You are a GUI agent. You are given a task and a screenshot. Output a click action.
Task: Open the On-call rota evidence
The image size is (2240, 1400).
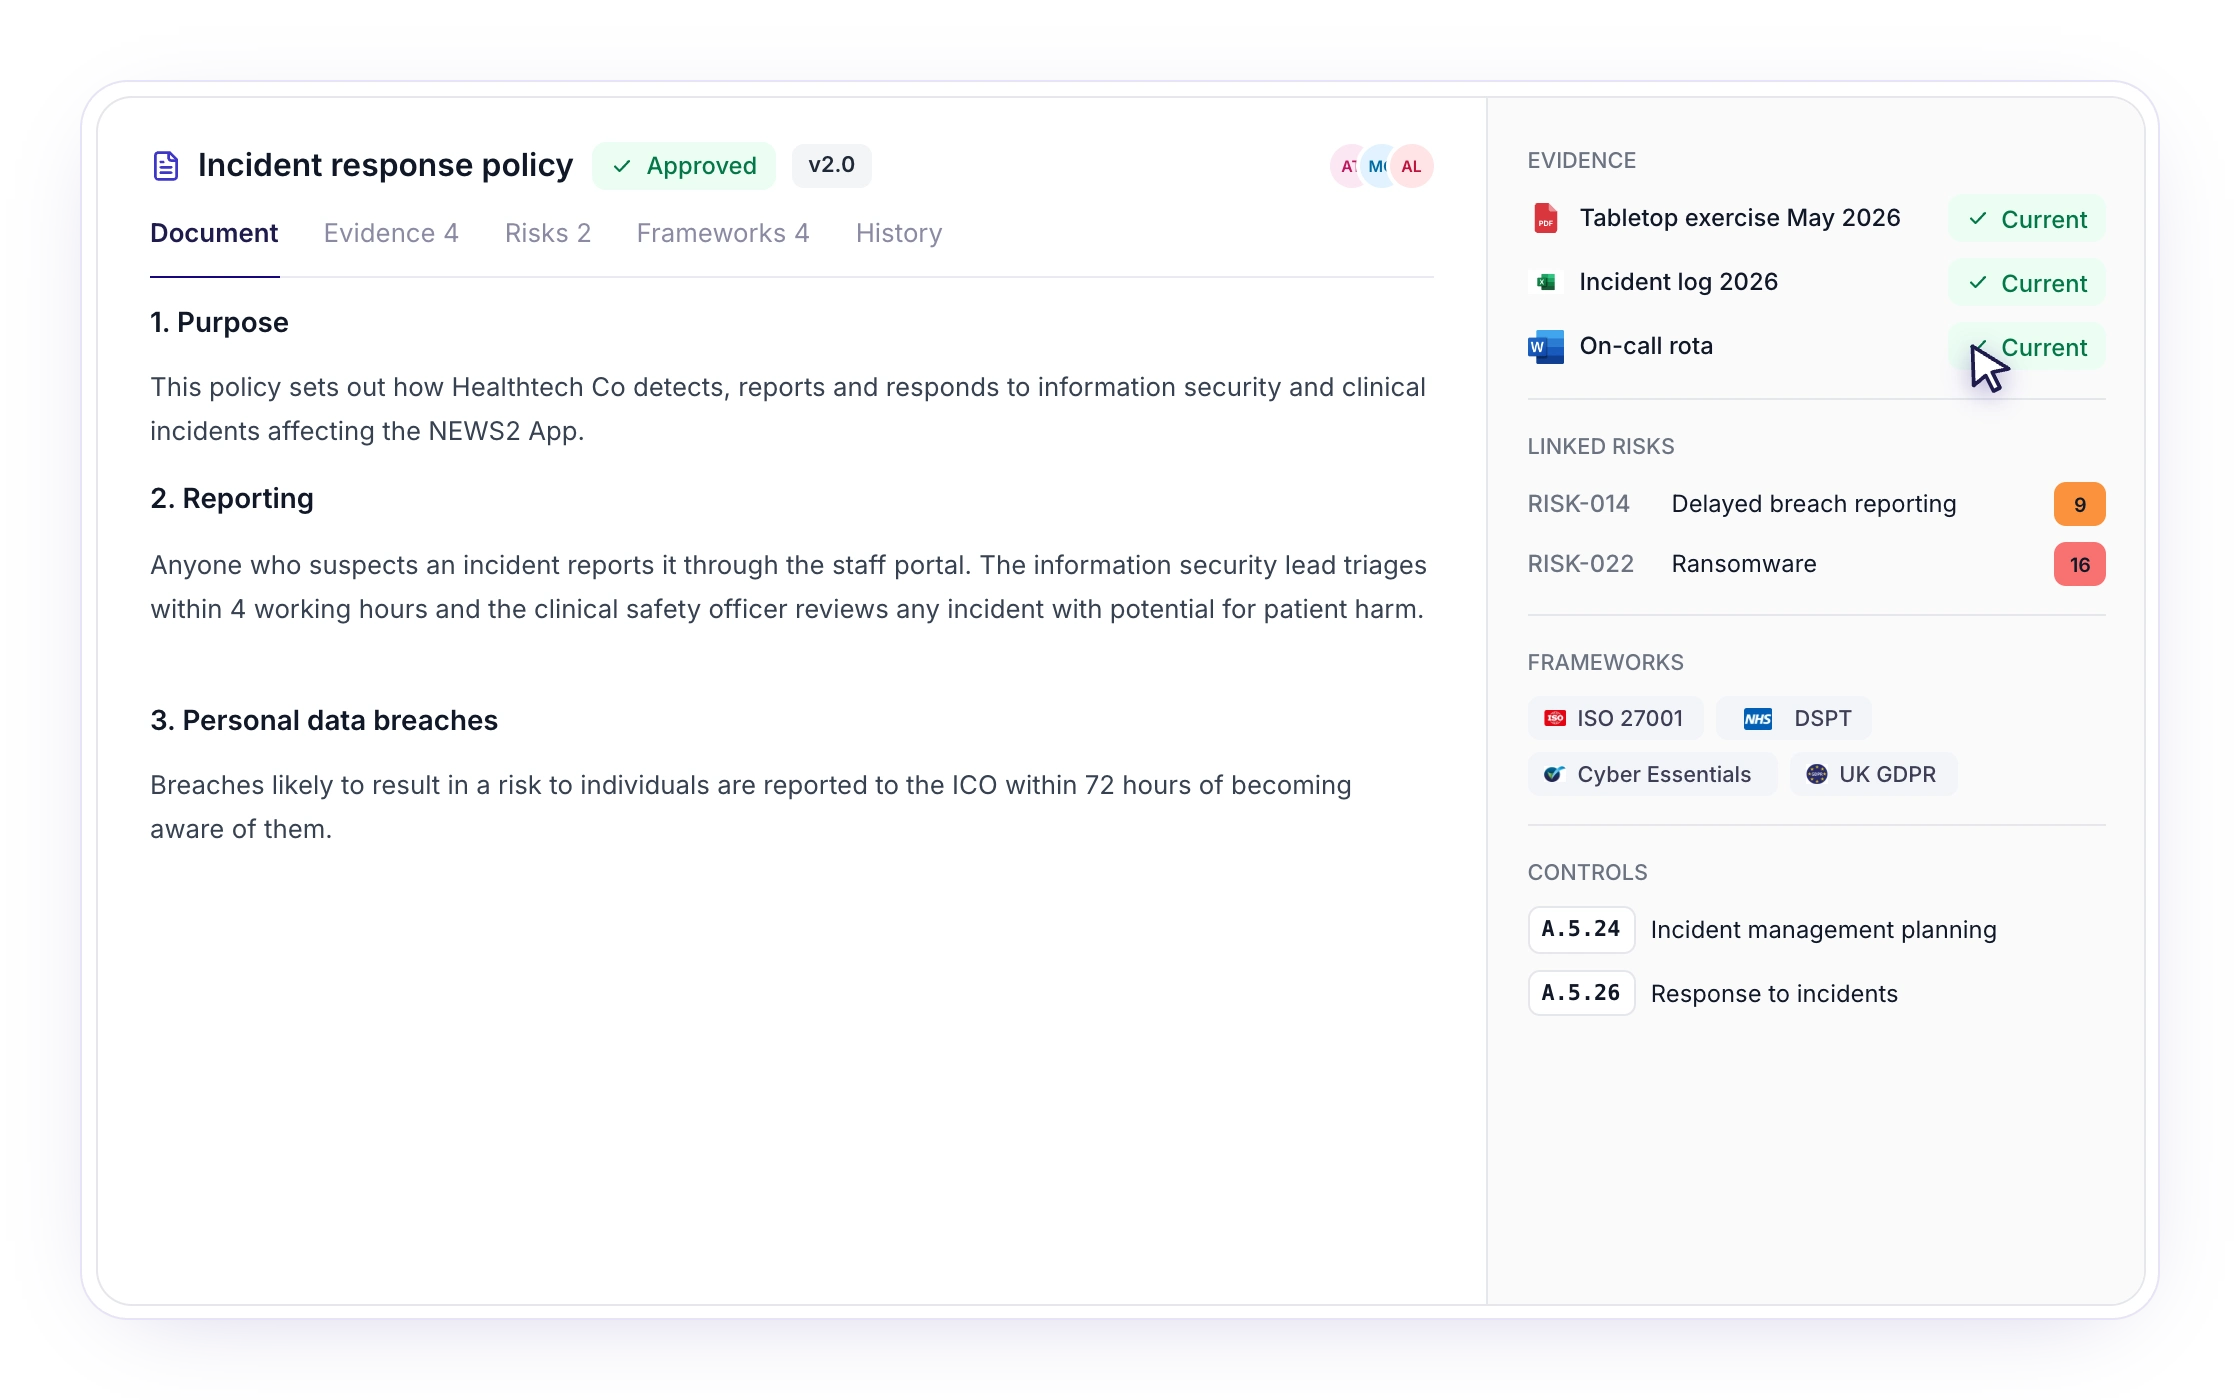tap(1646, 346)
